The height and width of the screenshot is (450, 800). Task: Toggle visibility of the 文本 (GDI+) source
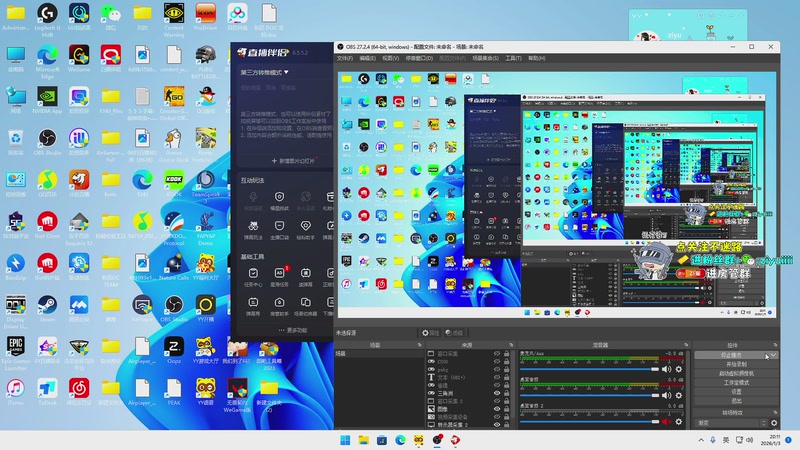(497, 378)
